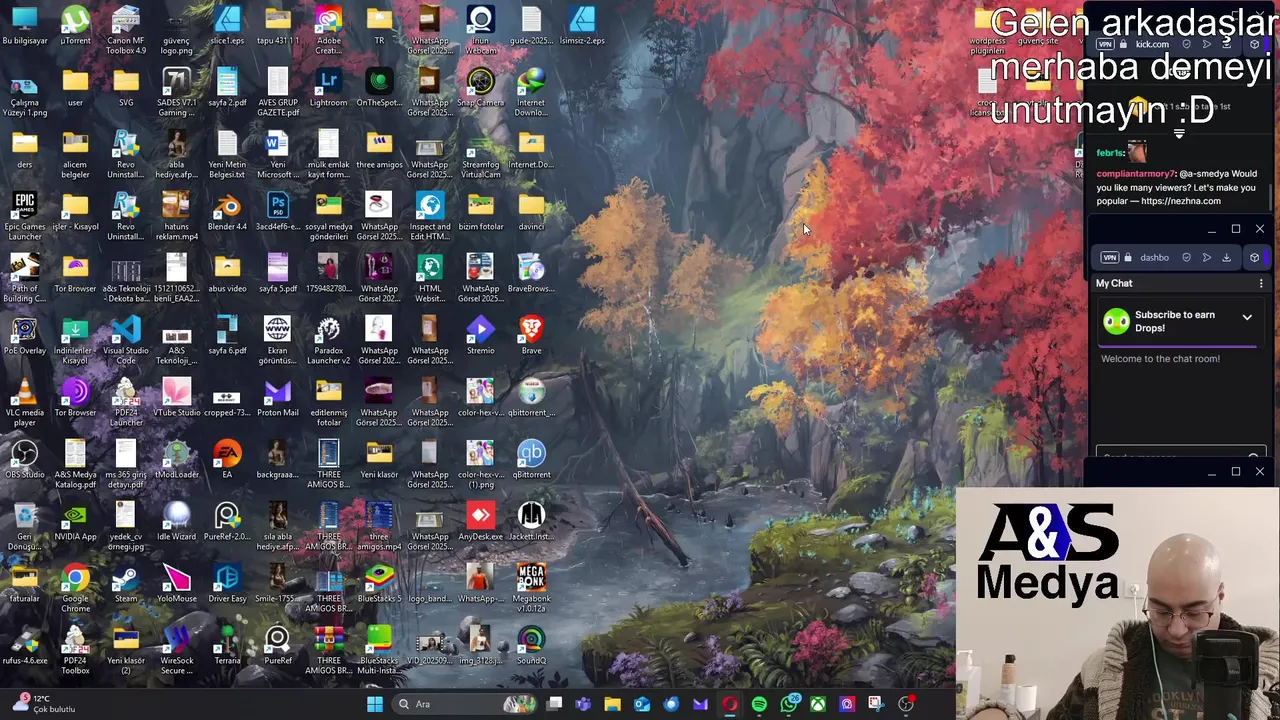Select the YoloMouse icon
1280x720 pixels.
click(176, 584)
